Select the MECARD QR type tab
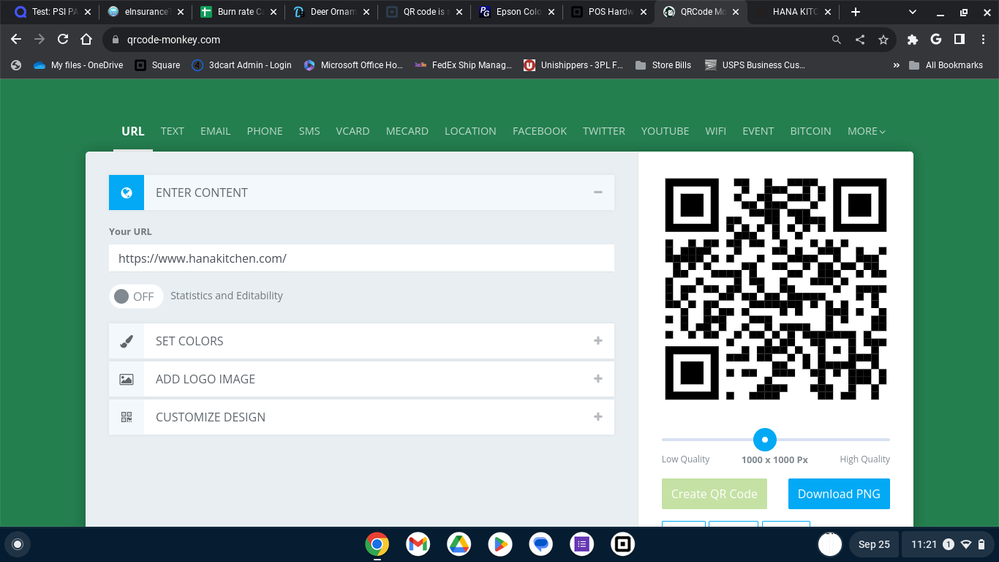 tap(407, 131)
